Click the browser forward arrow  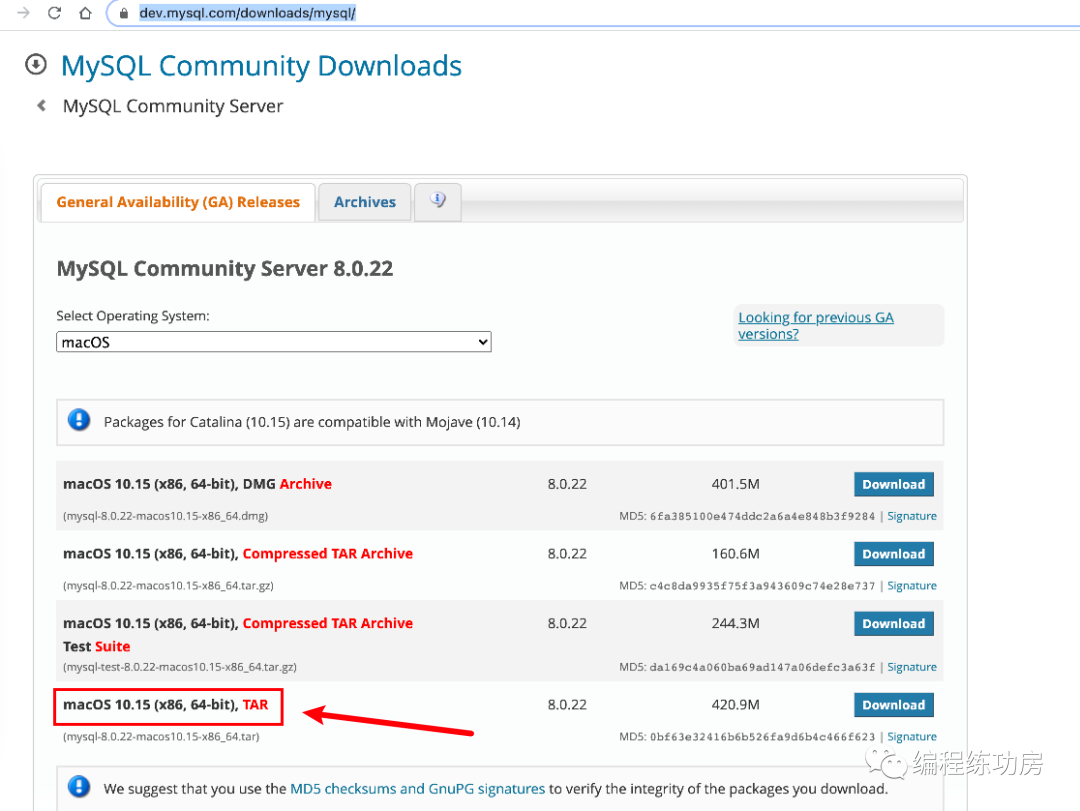(23, 13)
